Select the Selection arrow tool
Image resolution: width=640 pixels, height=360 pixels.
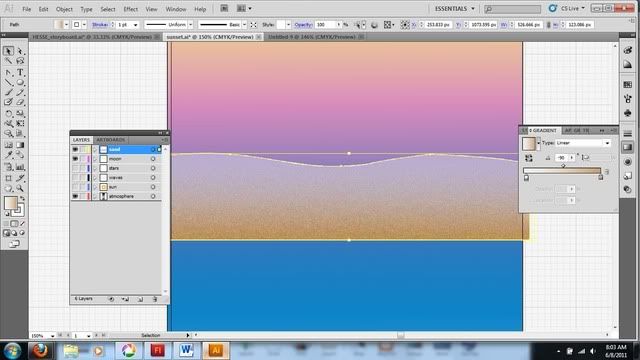8,51
